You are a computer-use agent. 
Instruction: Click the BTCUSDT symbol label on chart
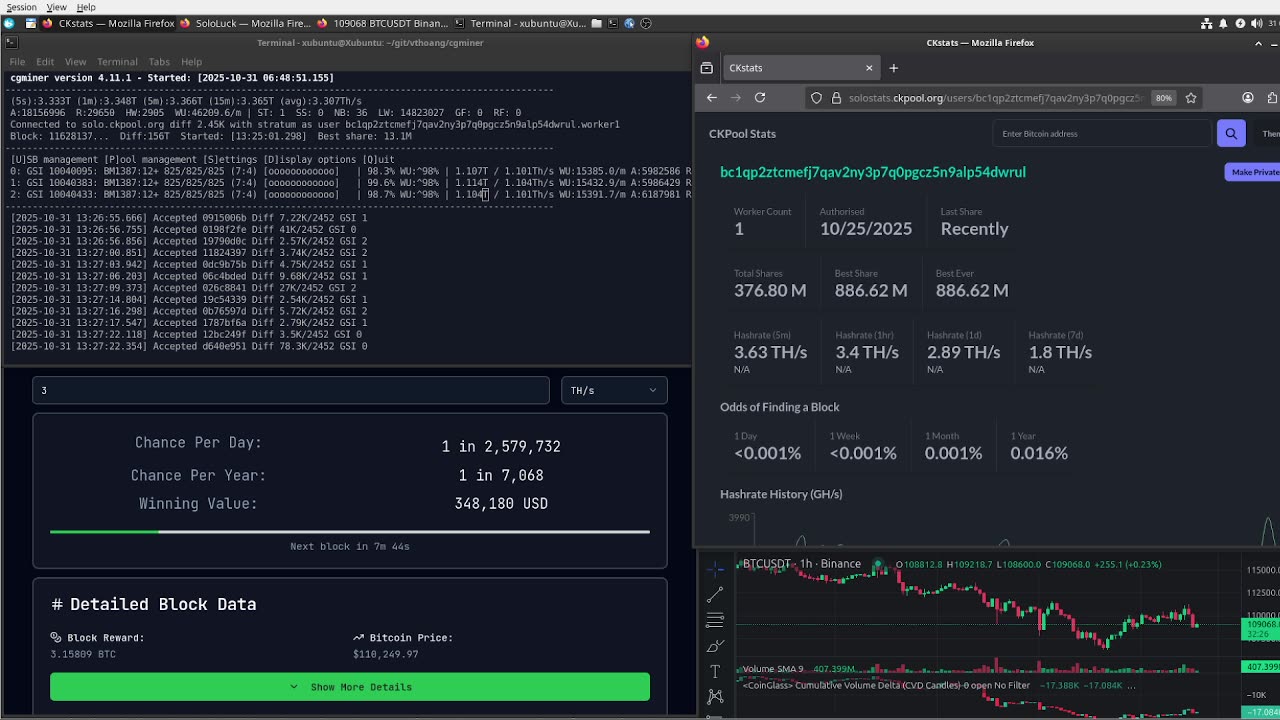coord(767,564)
